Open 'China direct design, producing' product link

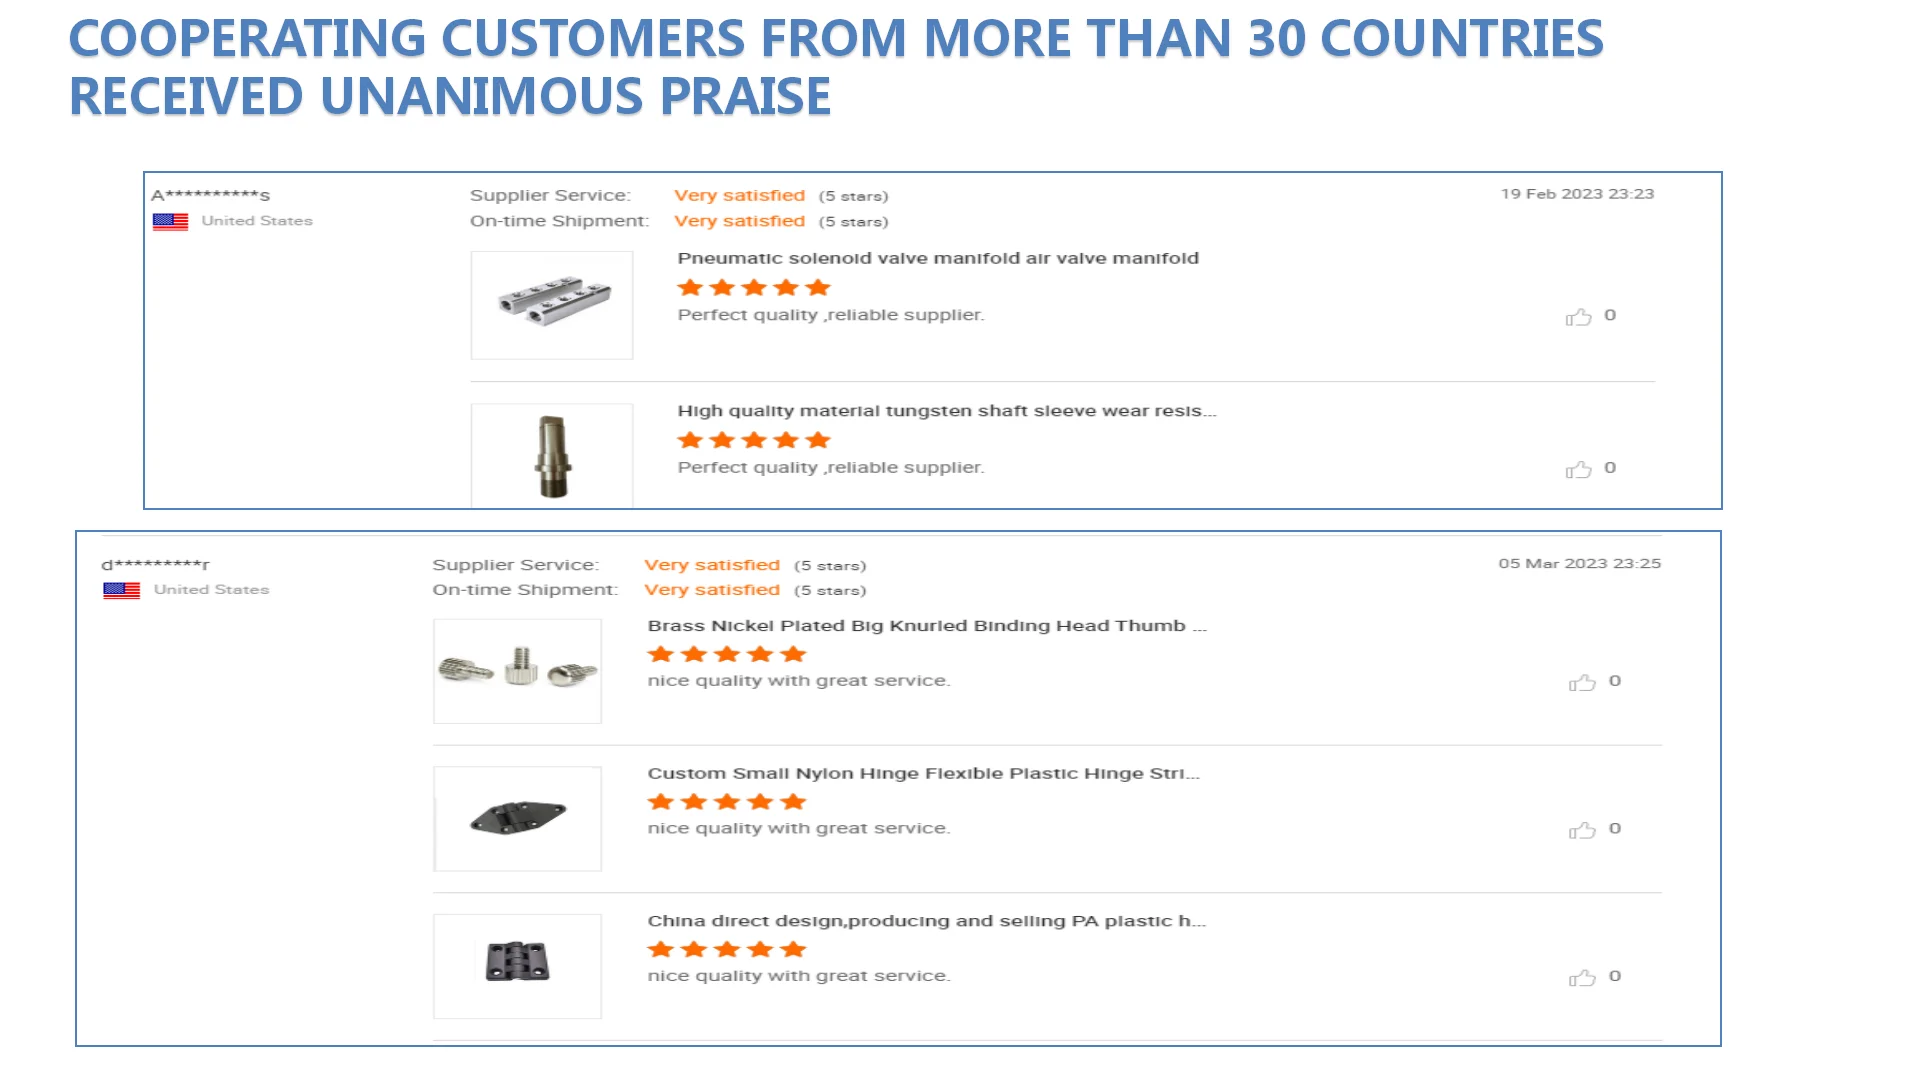pyautogui.click(x=926, y=921)
